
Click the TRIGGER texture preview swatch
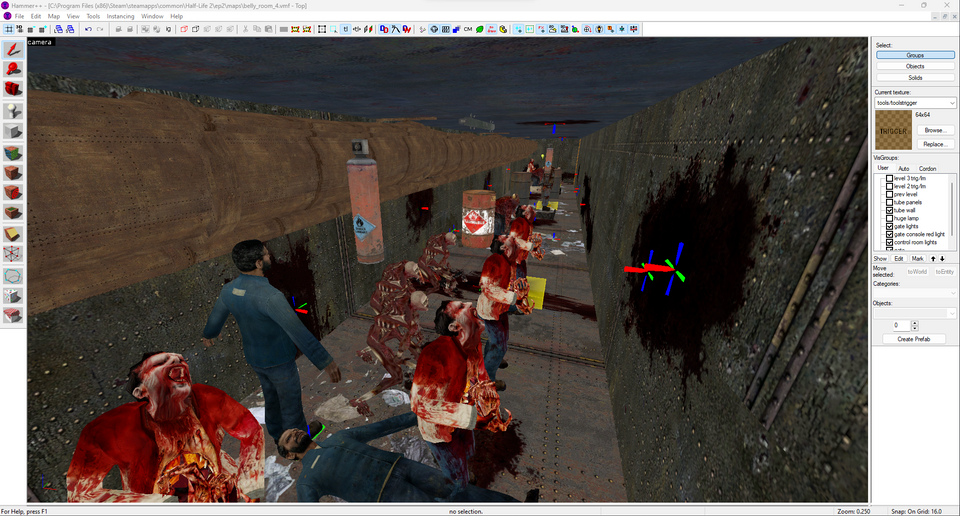pyautogui.click(x=893, y=130)
